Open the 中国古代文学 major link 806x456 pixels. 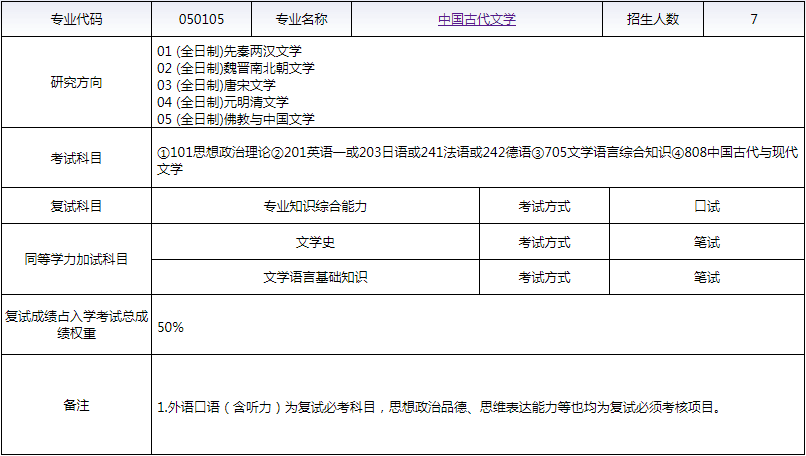click(477, 19)
